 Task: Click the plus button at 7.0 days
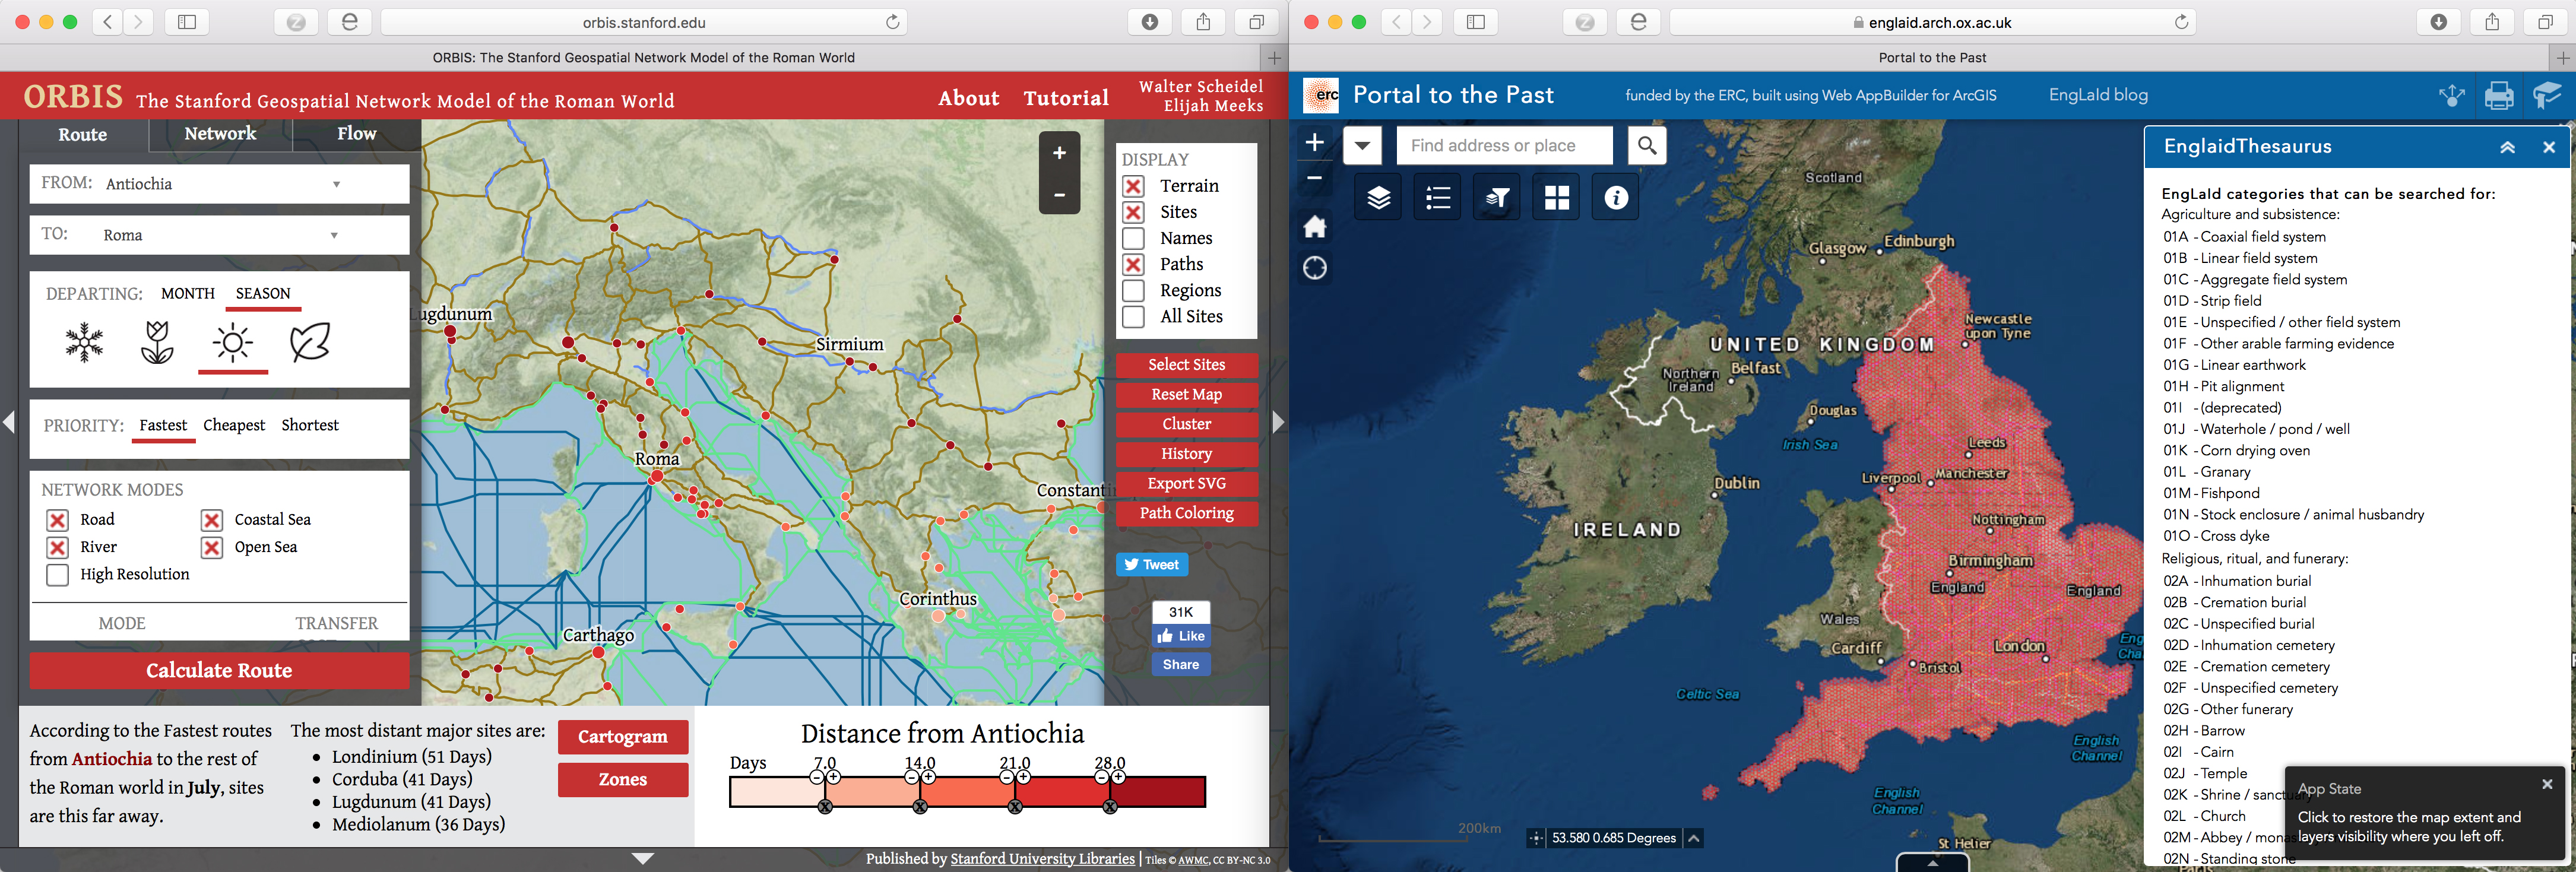tap(834, 777)
